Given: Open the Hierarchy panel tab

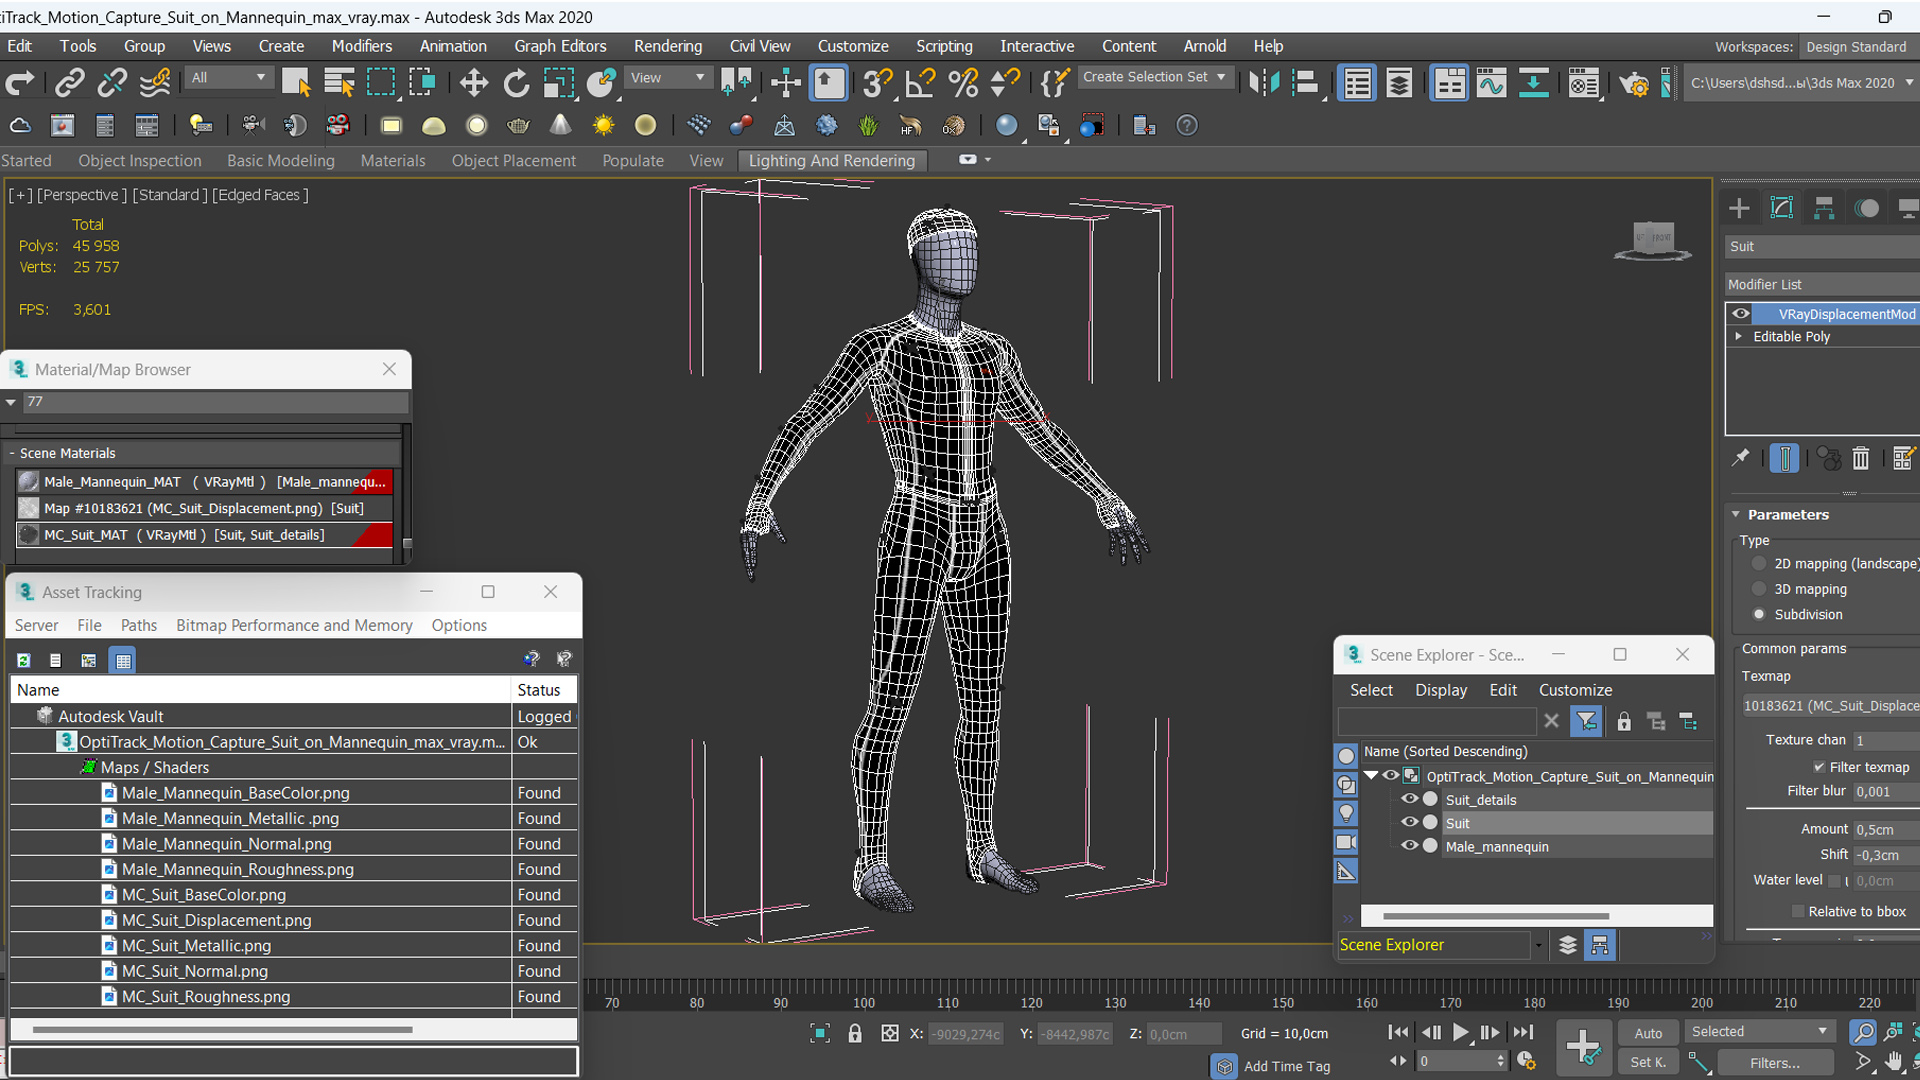Looking at the screenshot, I should (x=1824, y=208).
